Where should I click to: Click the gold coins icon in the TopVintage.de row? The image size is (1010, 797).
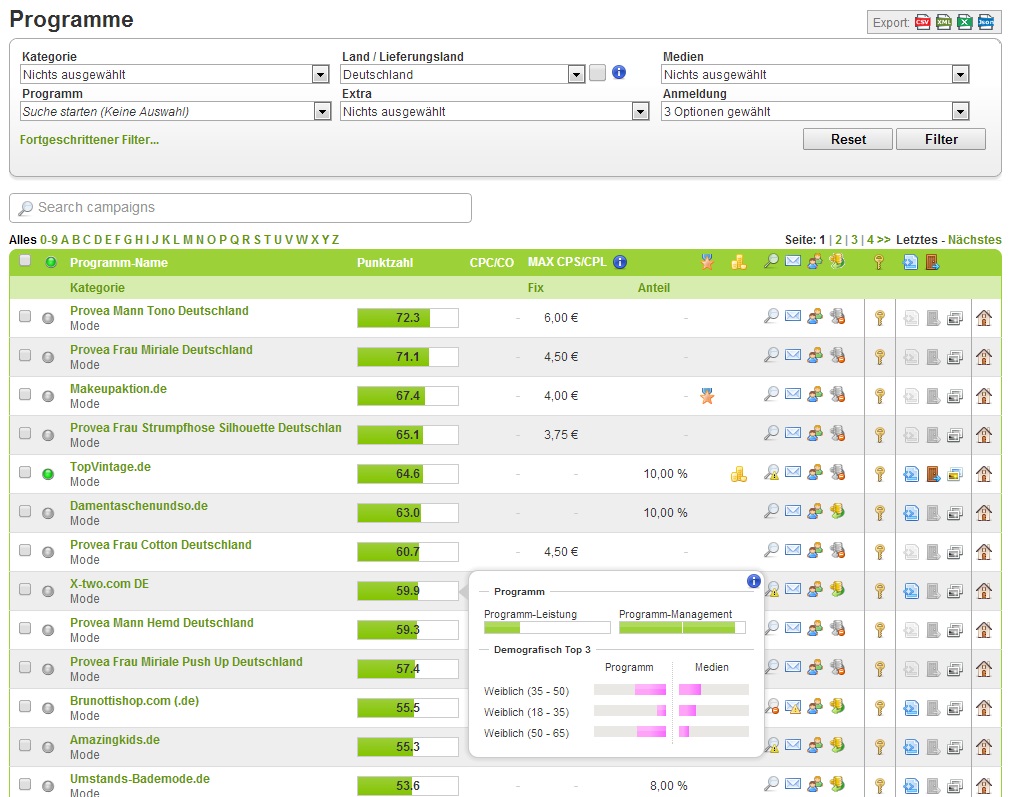pyautogui.click(x=739, y=474)
